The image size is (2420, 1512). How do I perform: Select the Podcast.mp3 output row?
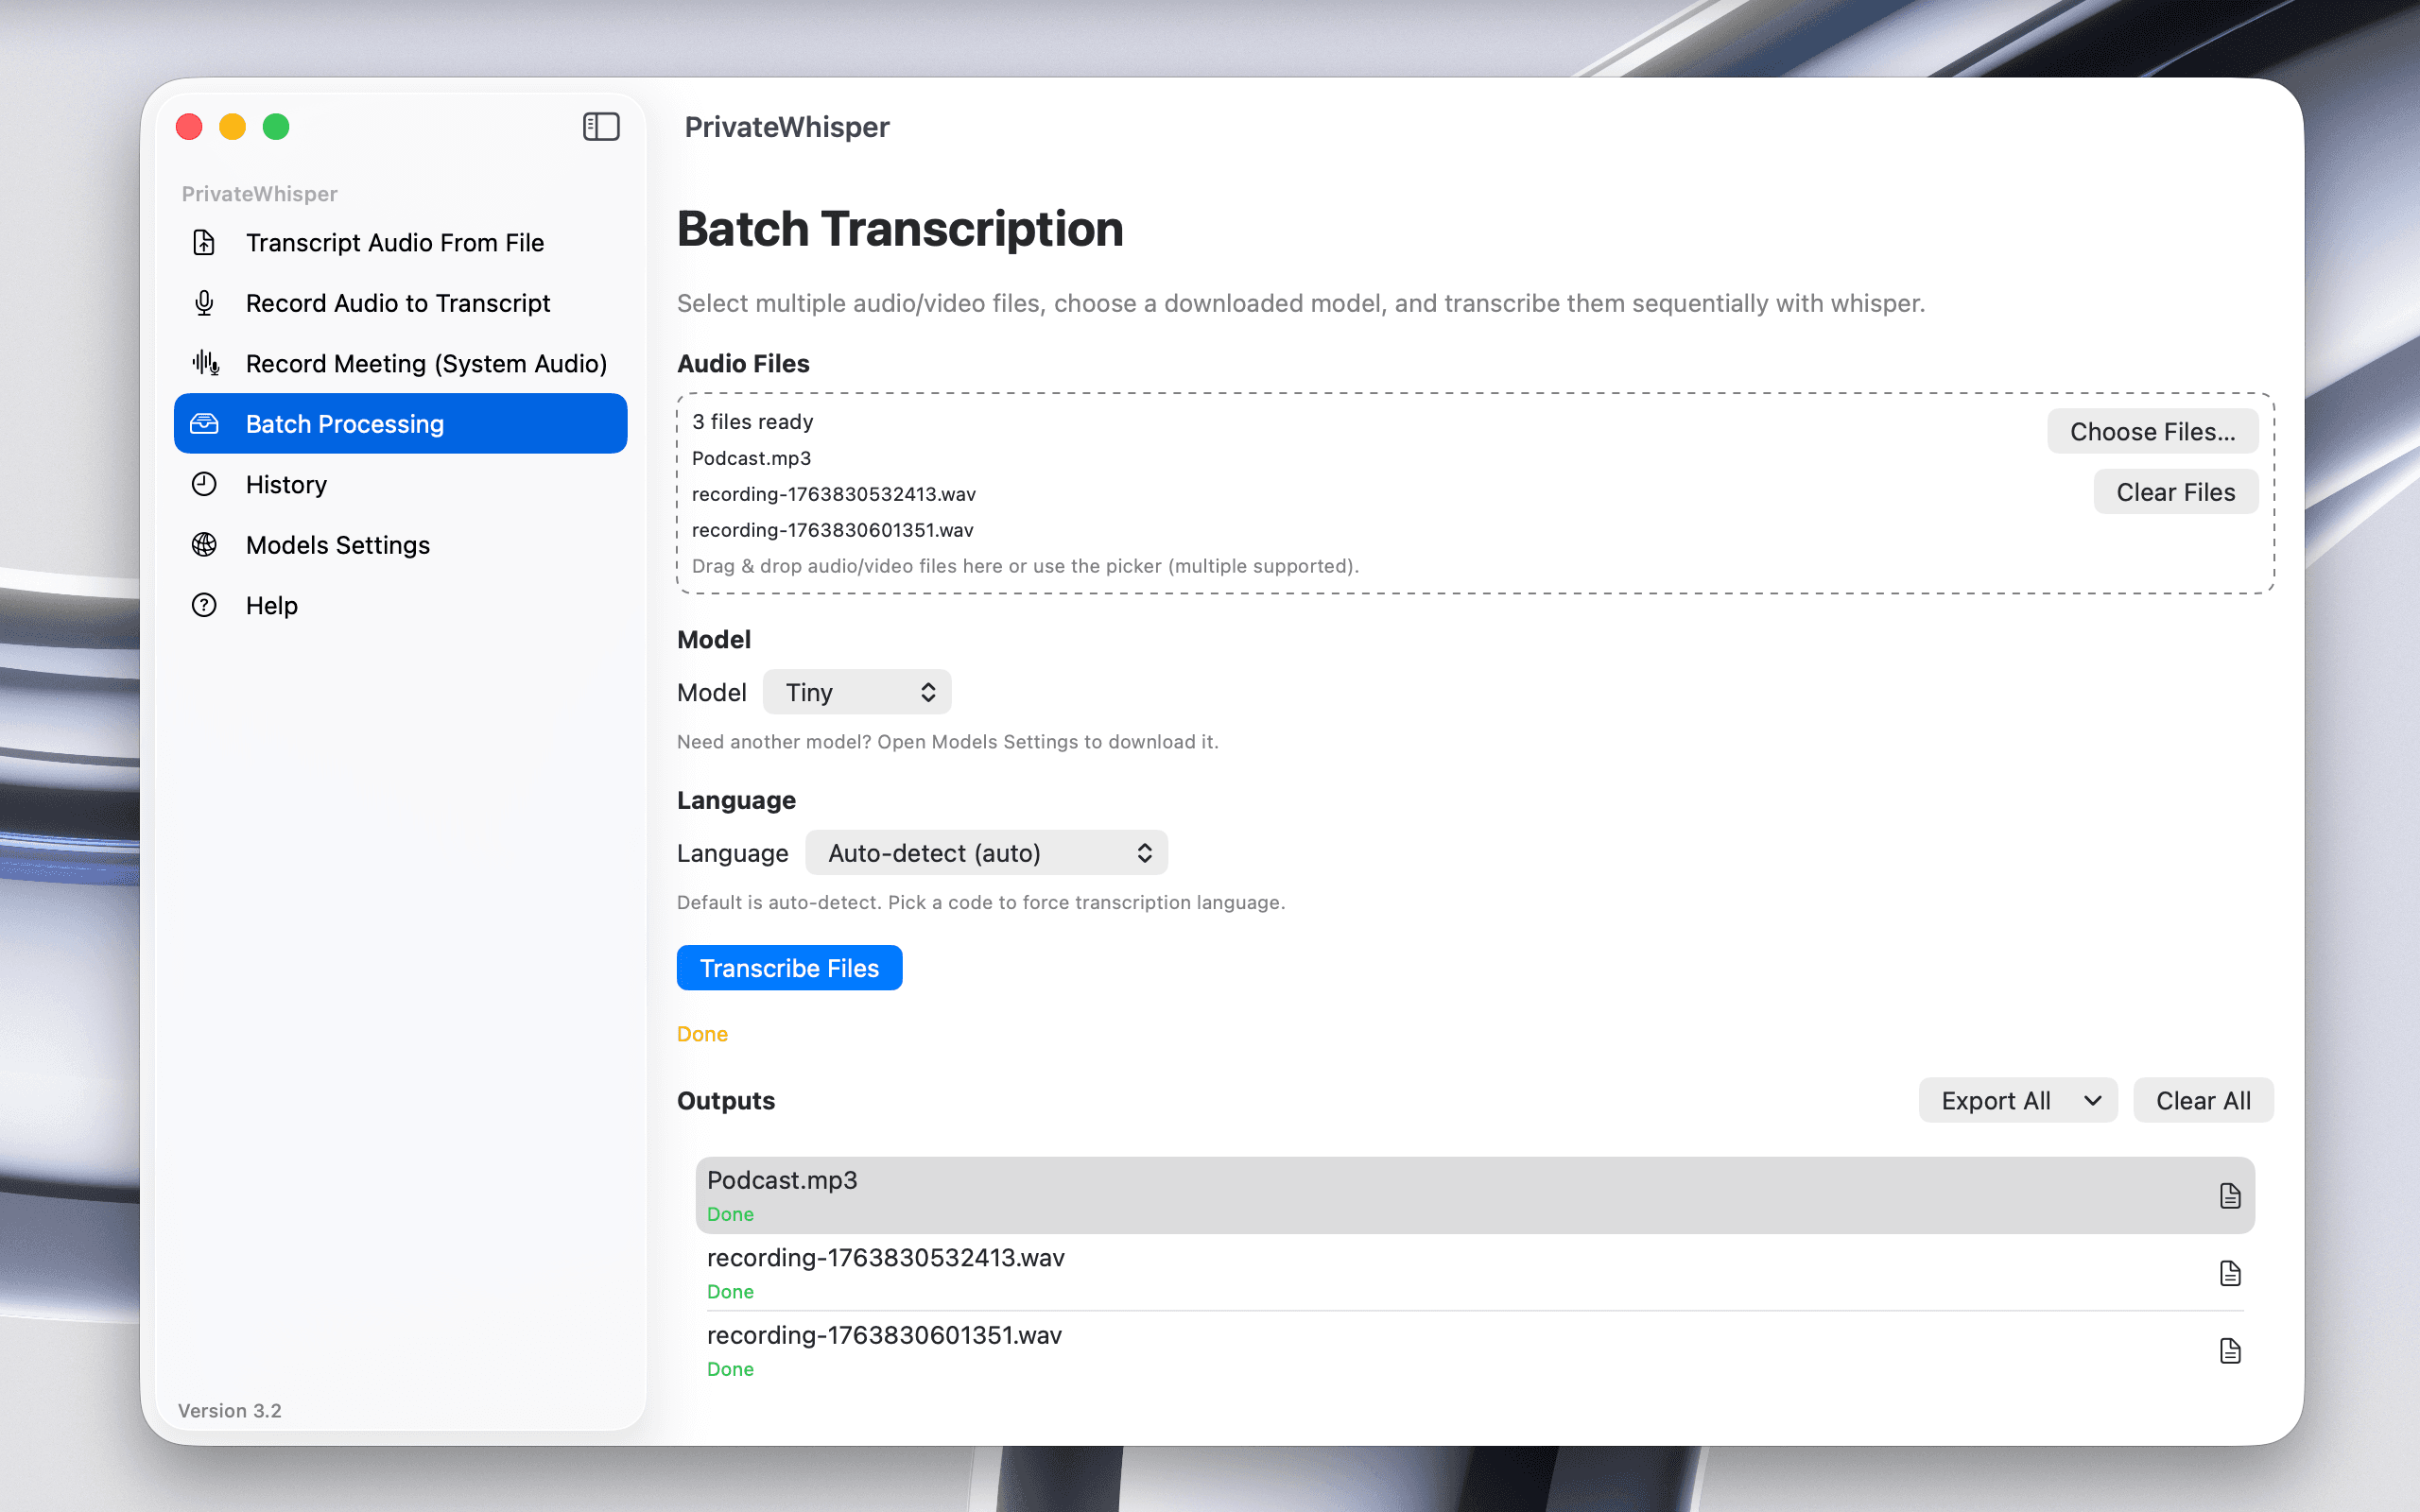point(1400,1194)
